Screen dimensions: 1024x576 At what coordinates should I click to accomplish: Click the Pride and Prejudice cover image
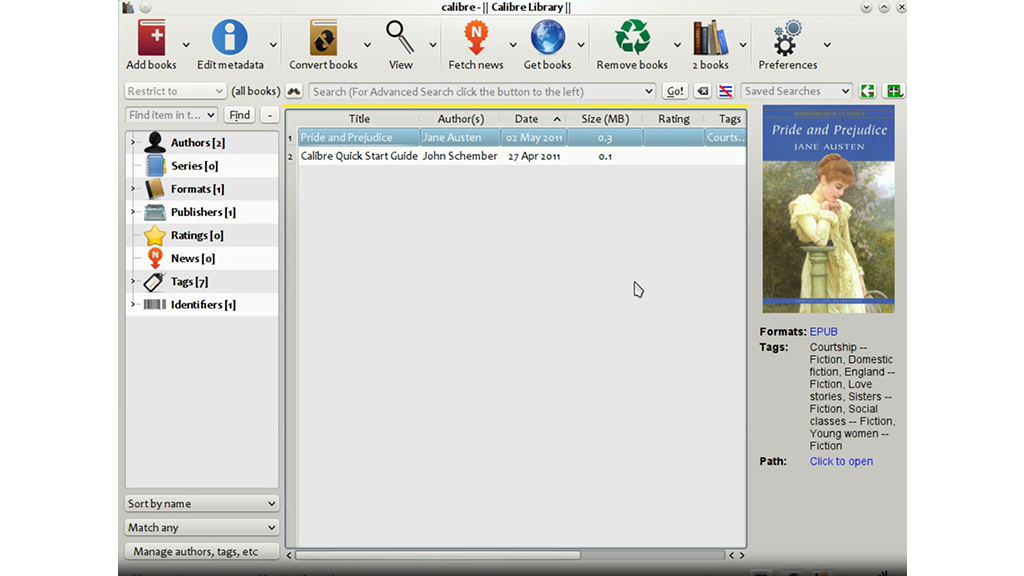coord(828,209)
